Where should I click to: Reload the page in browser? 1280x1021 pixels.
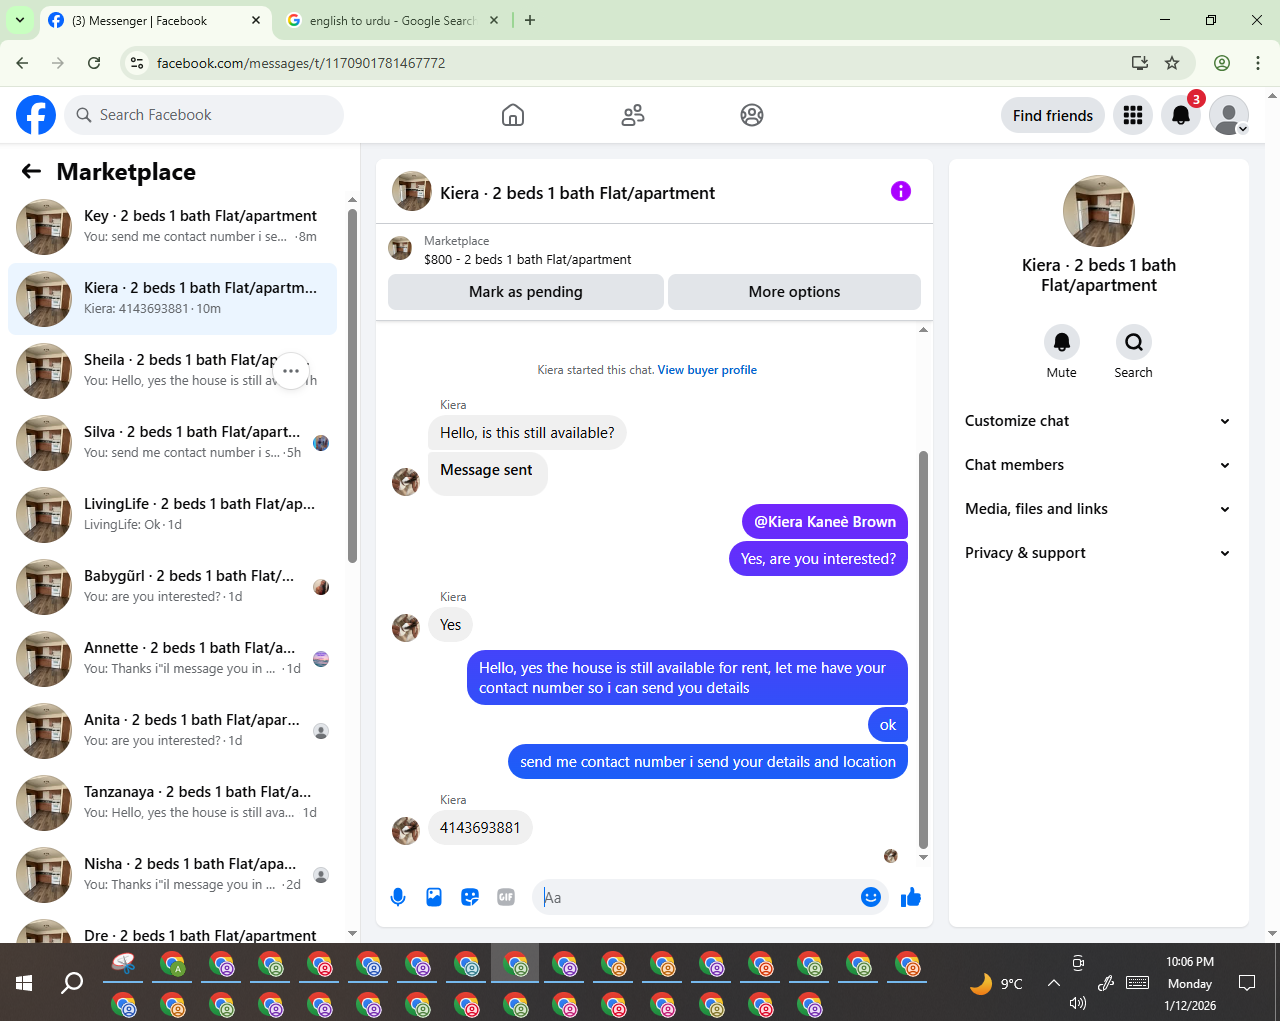[94, 63]
